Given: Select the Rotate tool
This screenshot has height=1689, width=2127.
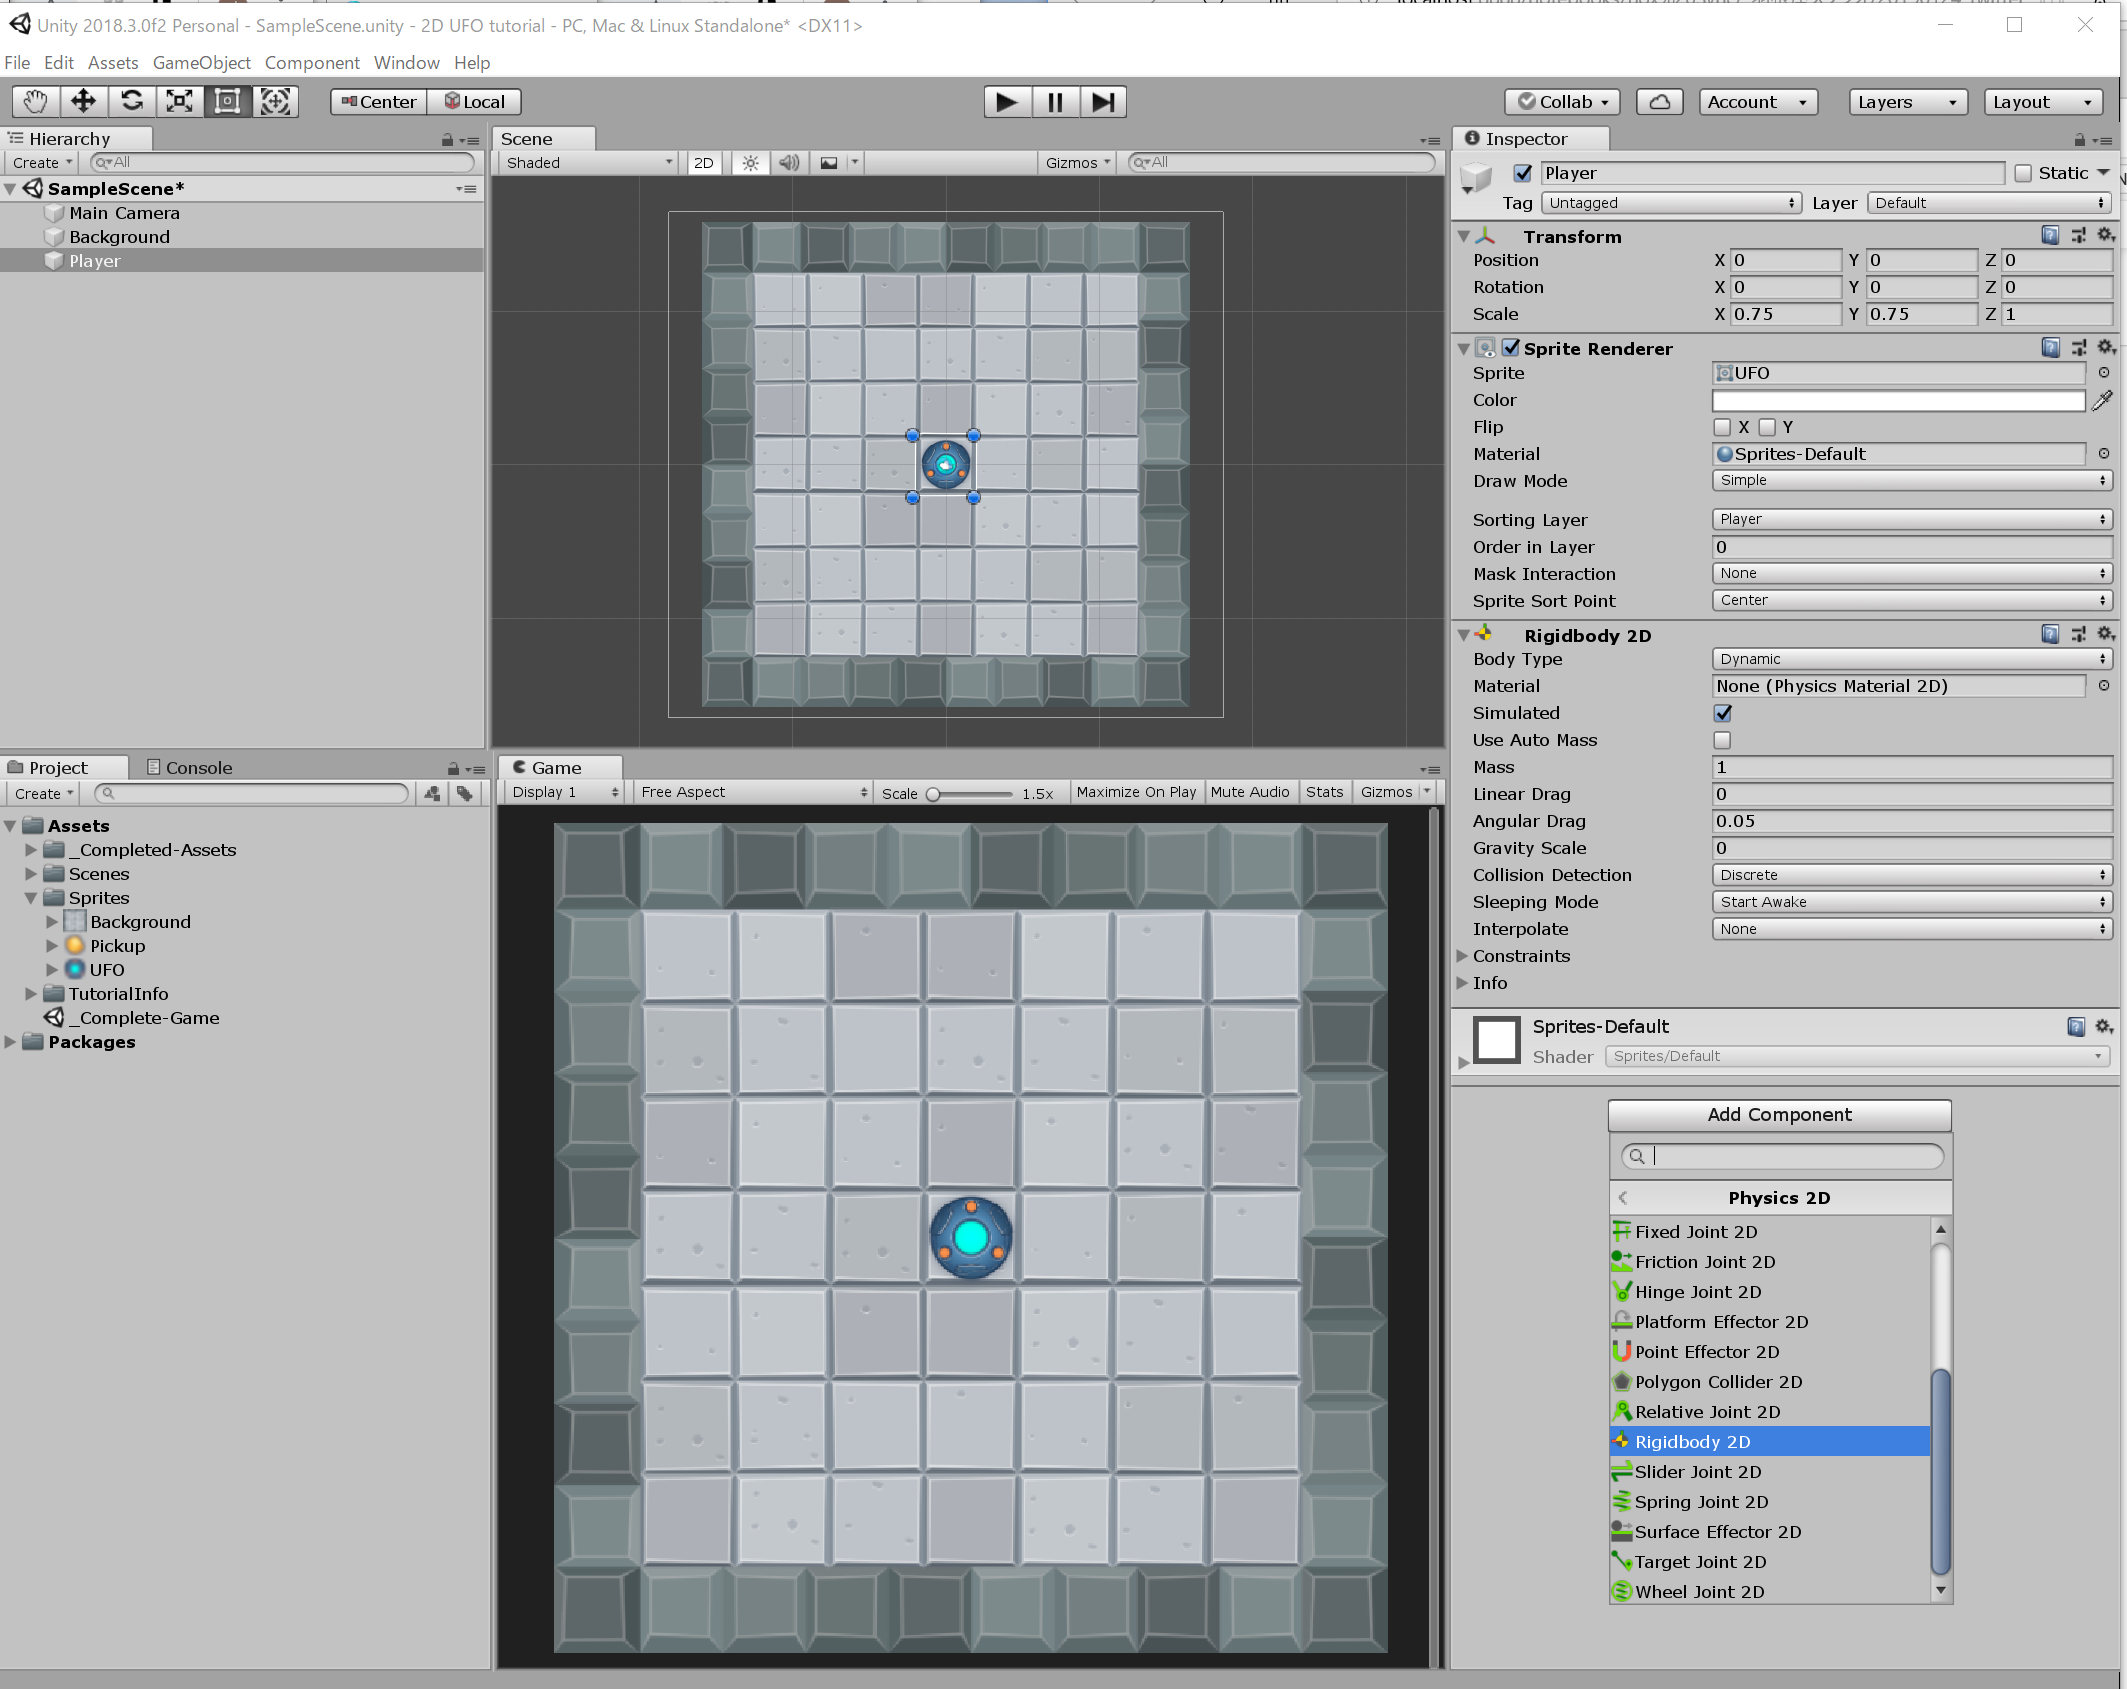Looking at the screenshot, I should [x=132, y=101].
